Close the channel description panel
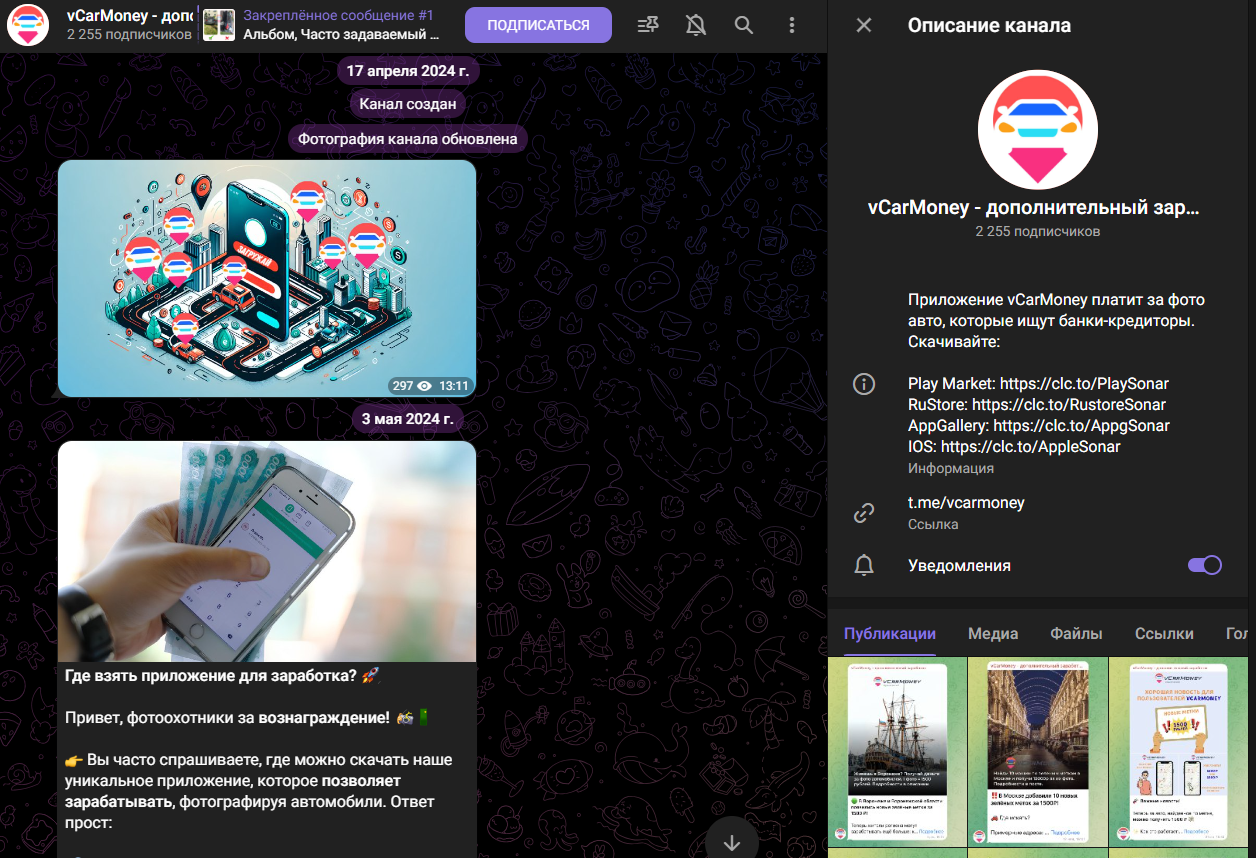The image size is (1256, 858). coord(864,25)
